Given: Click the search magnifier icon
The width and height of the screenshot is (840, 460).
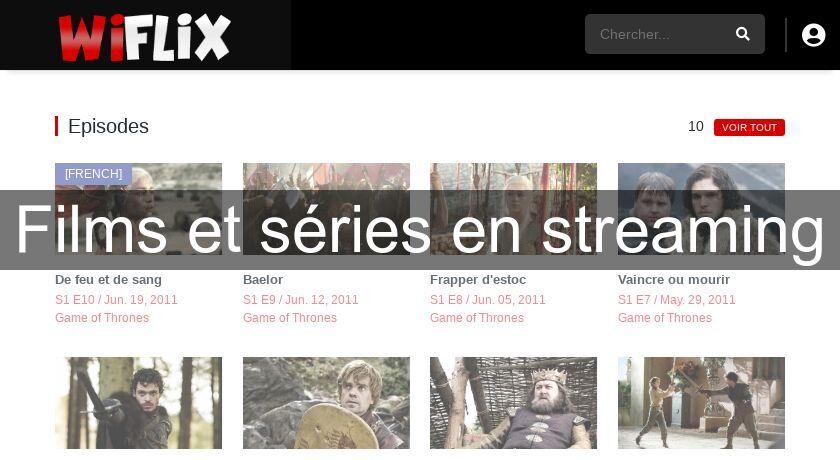Looking at the screenshot, I should tap(742, 34).
